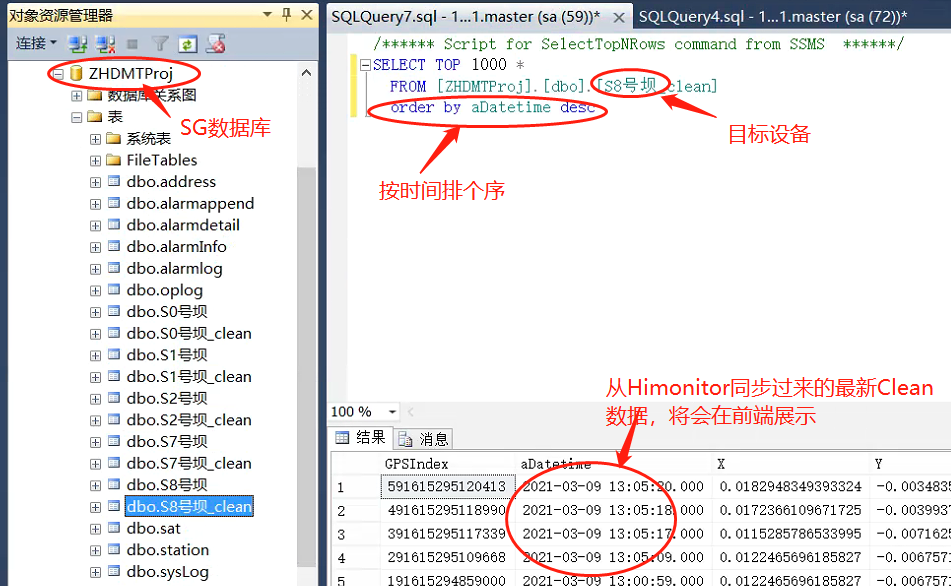Collapse the ZHDMTProj database node

tap(58, 74)
